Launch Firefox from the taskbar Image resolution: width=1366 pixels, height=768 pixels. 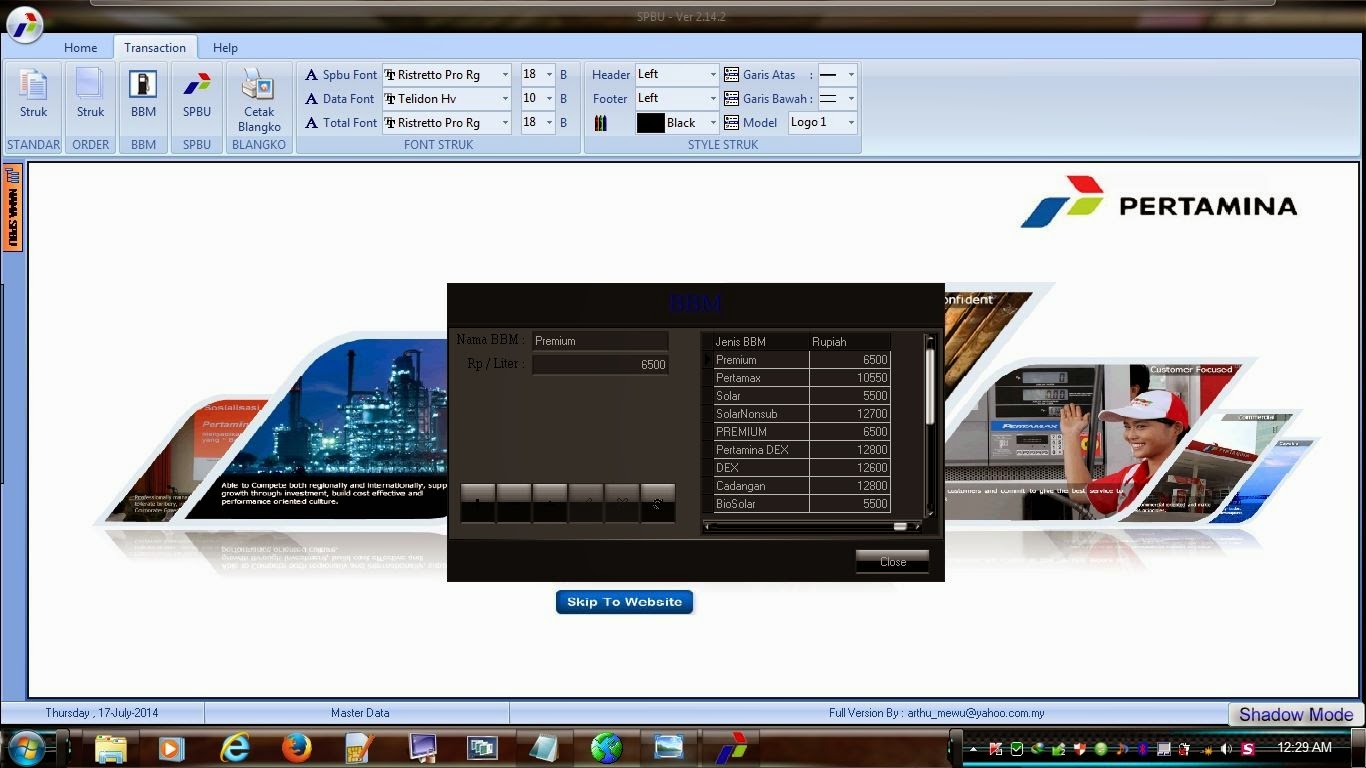point(297,747)
